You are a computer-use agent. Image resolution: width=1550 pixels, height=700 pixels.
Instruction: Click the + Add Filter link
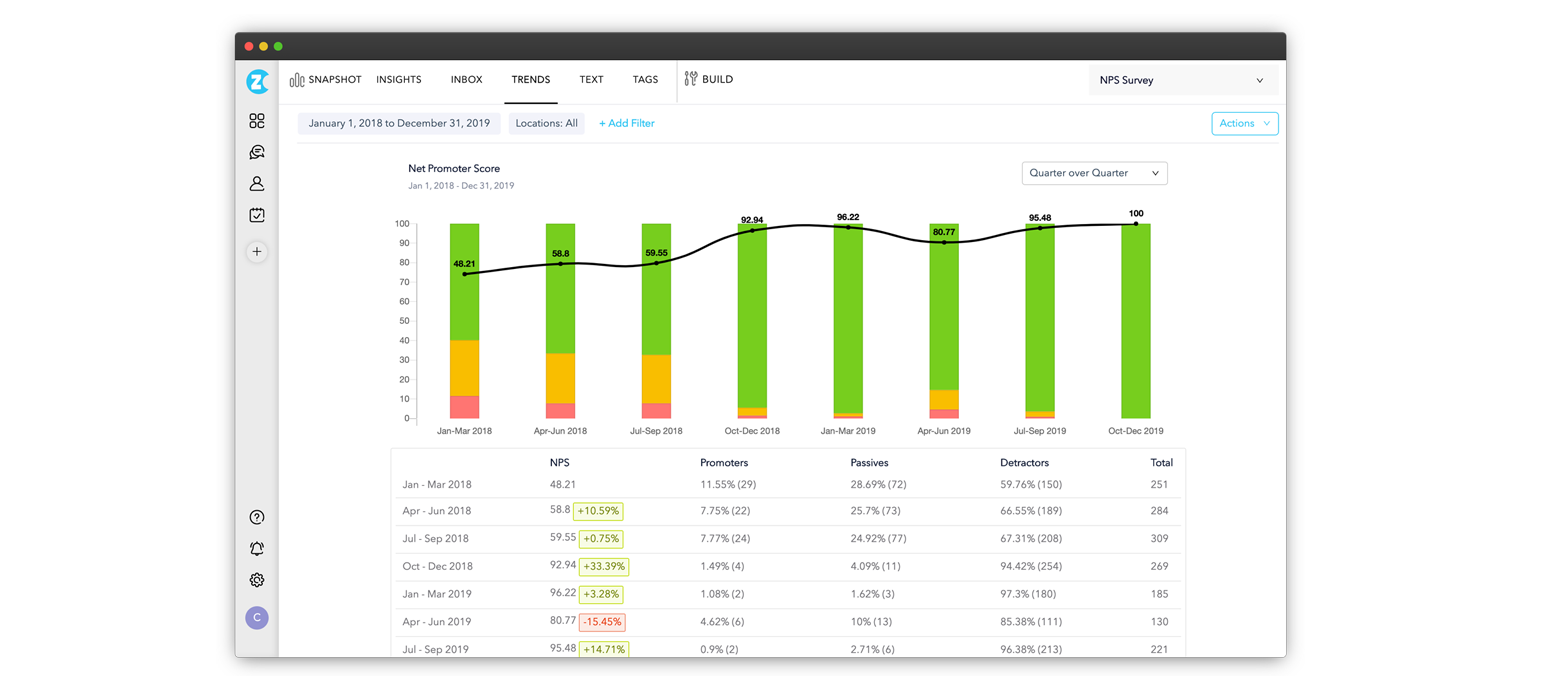tap(627, 124)
